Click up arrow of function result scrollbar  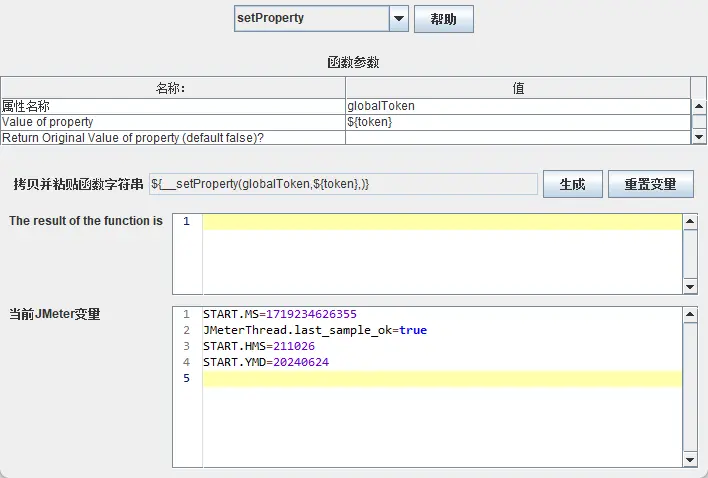(689, 221)
